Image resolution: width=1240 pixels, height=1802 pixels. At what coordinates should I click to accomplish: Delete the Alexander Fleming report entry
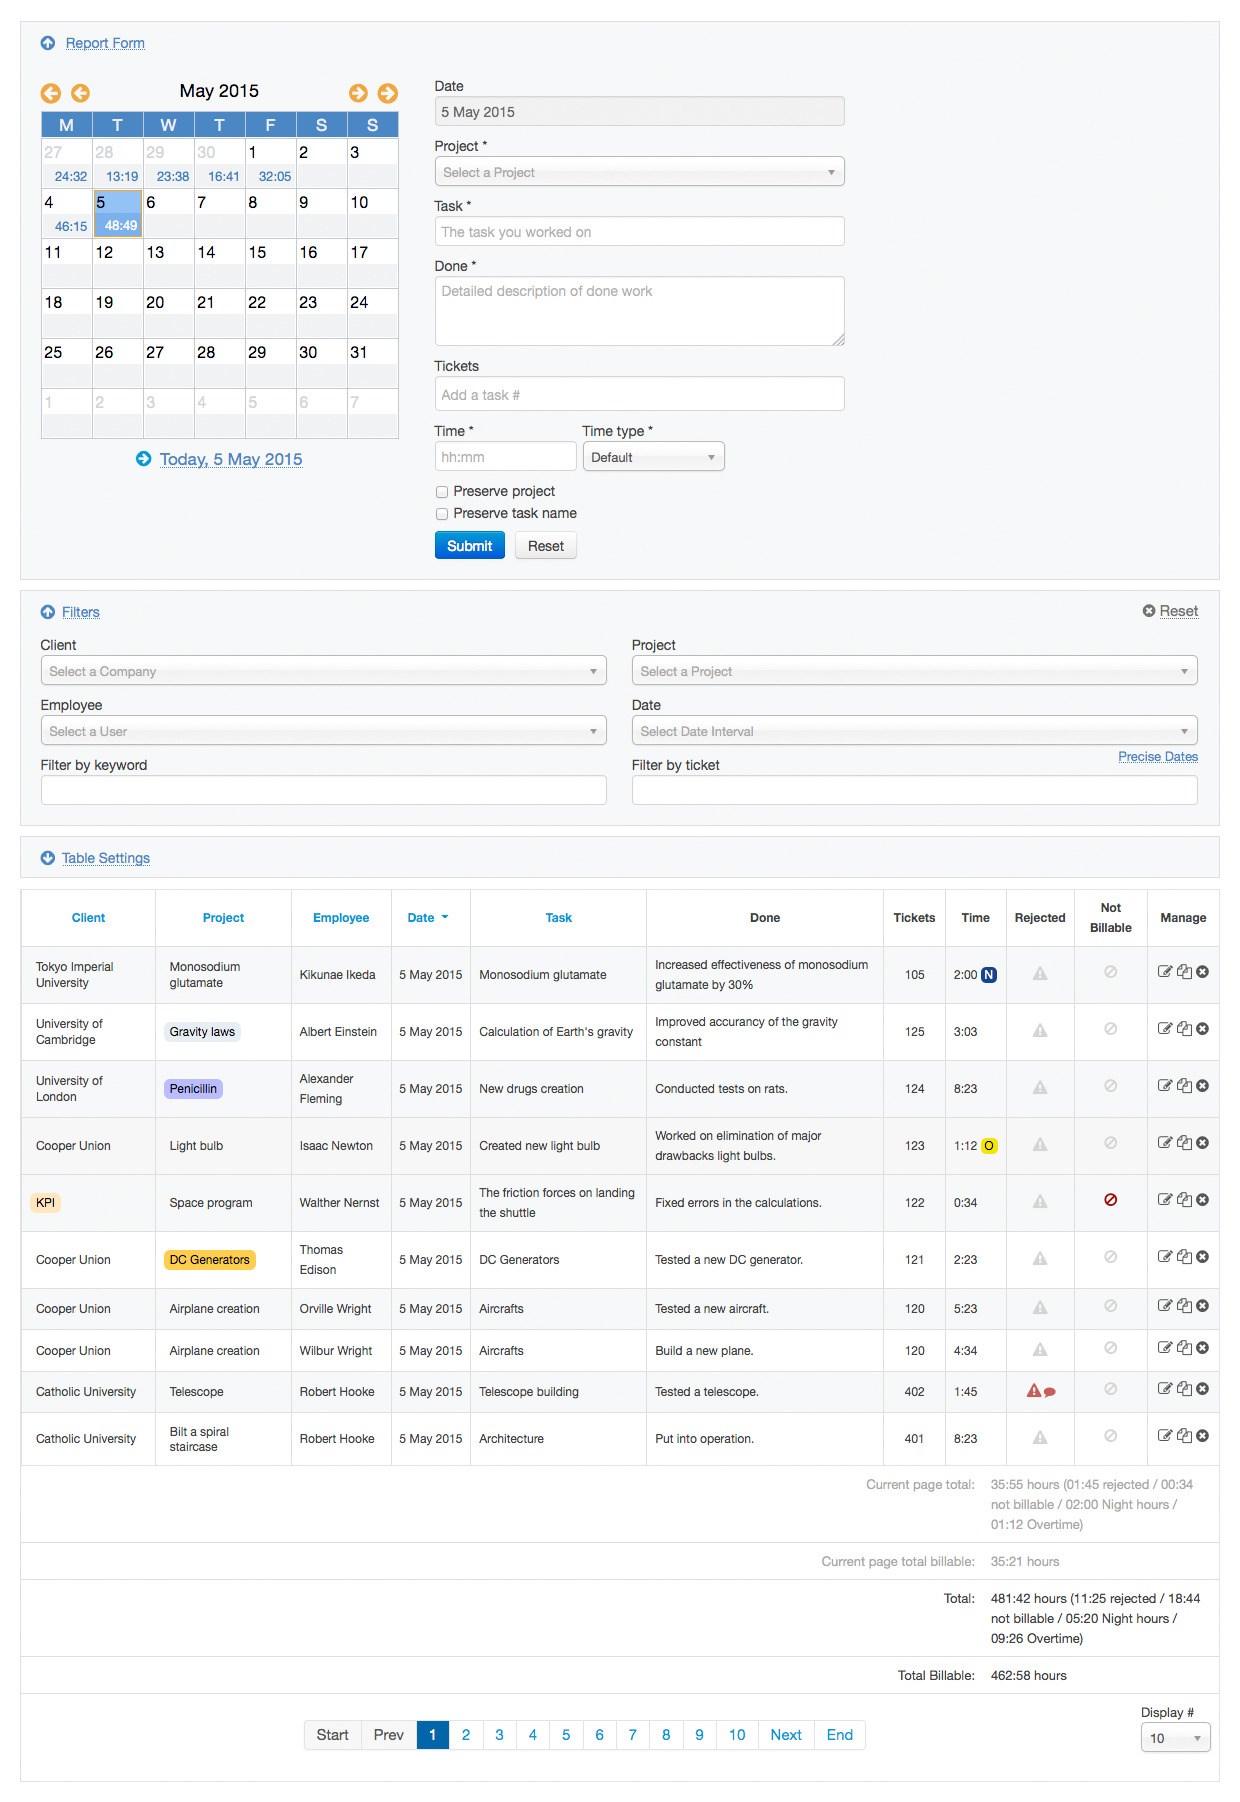click(1203, 1086)
